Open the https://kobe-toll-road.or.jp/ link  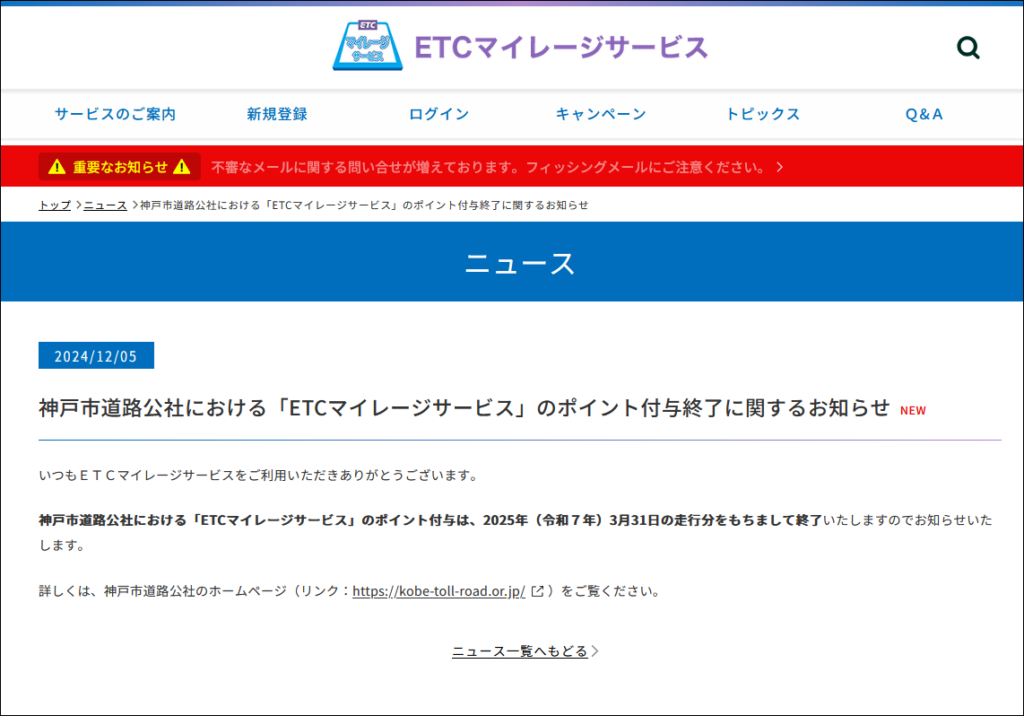439,591
